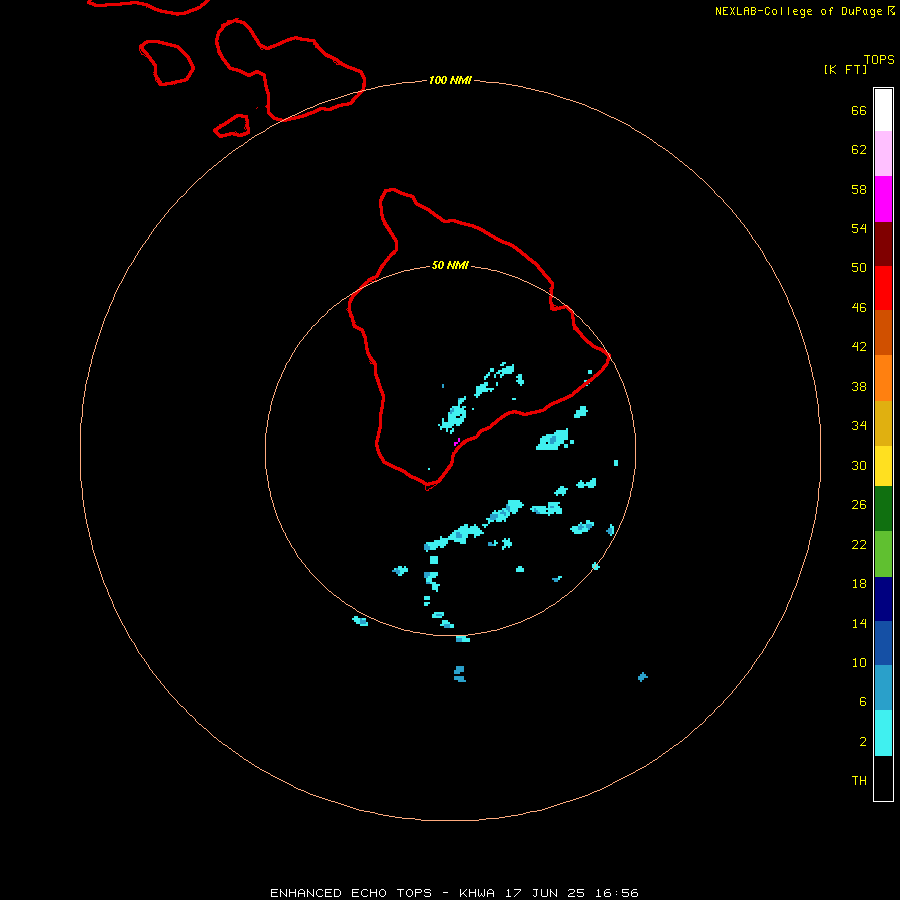Viewport: 900px width, 900px height.
Task: Click the 42 legend value
Action: (859, 347)
